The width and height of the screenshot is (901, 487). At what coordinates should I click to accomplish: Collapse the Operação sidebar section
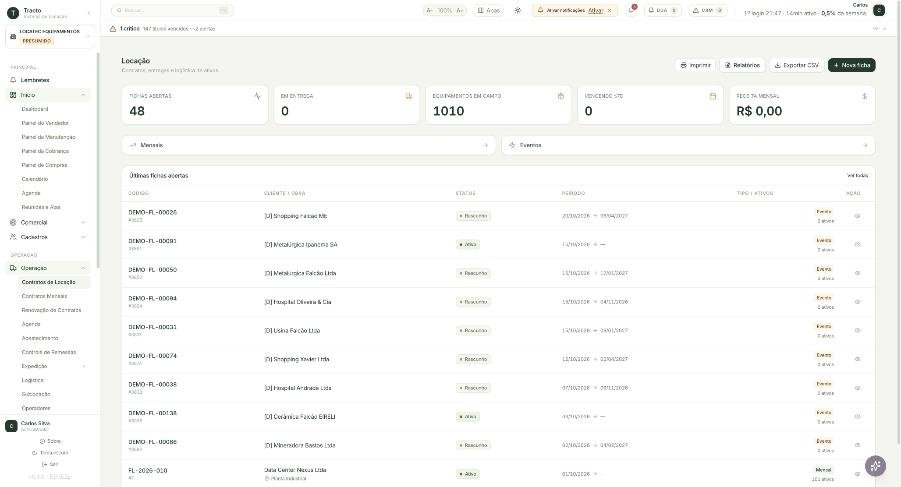click(83, 268)
